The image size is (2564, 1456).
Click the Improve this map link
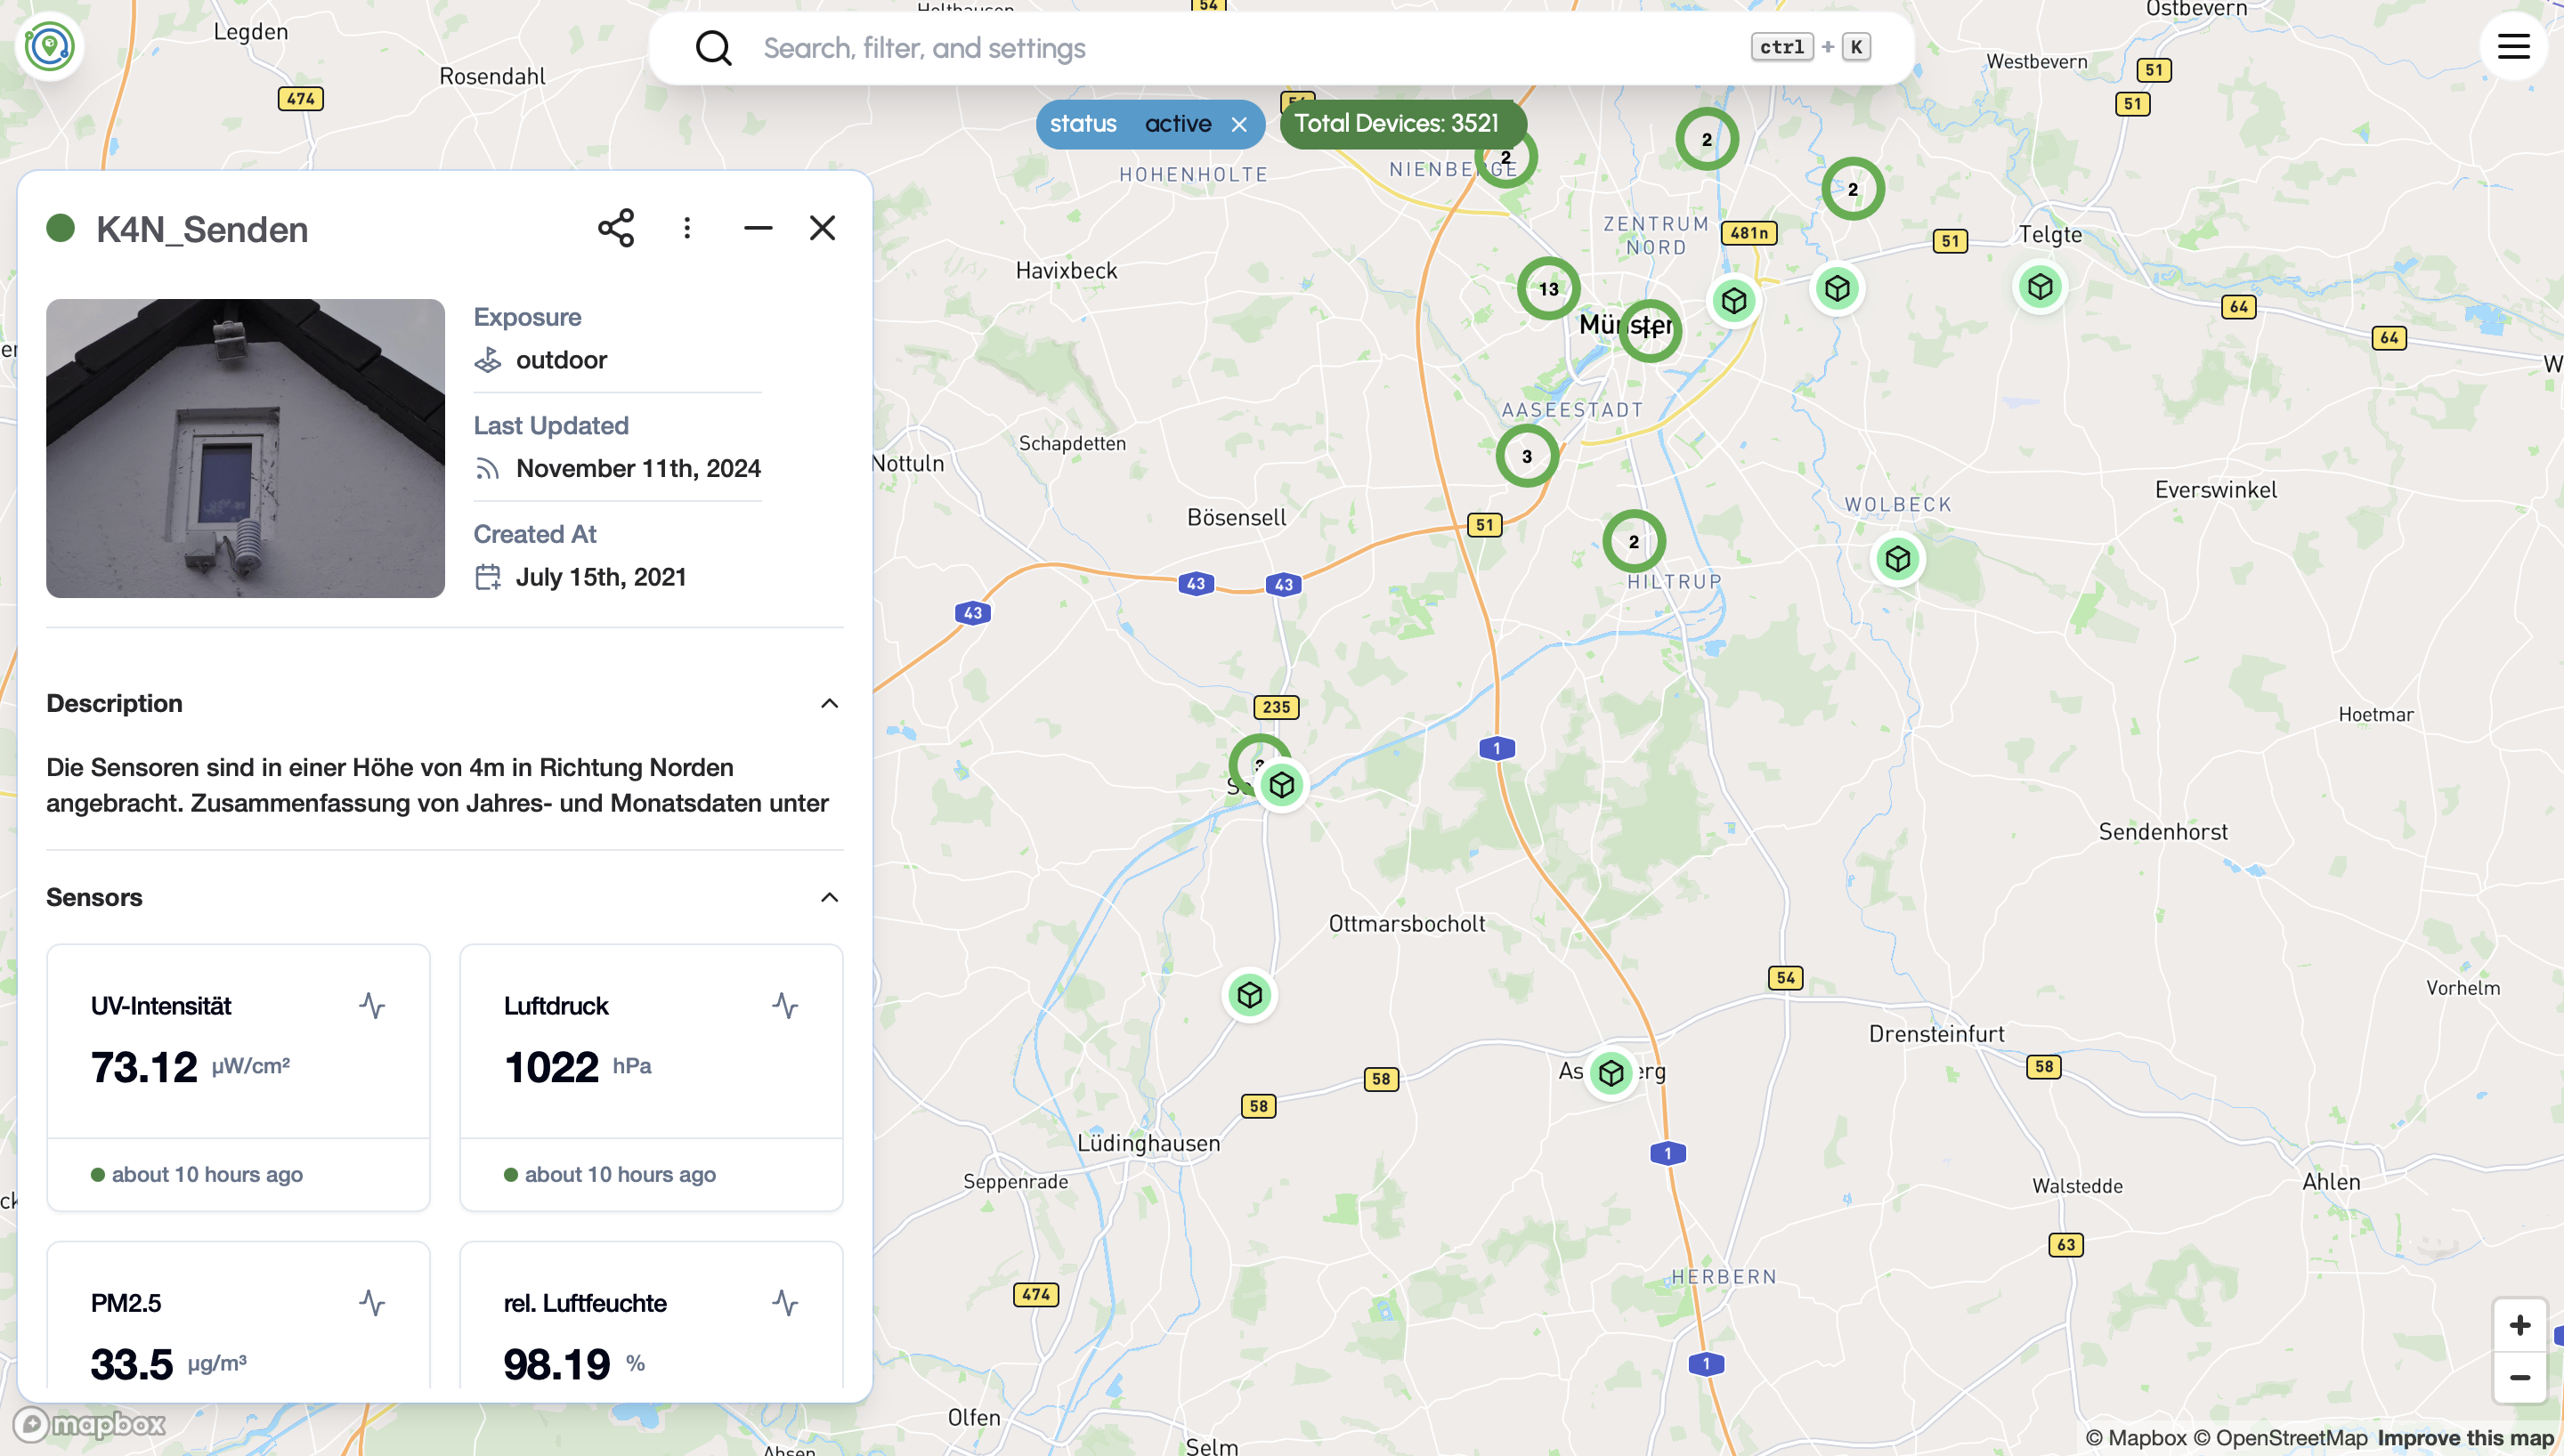click(2465, 1438)
